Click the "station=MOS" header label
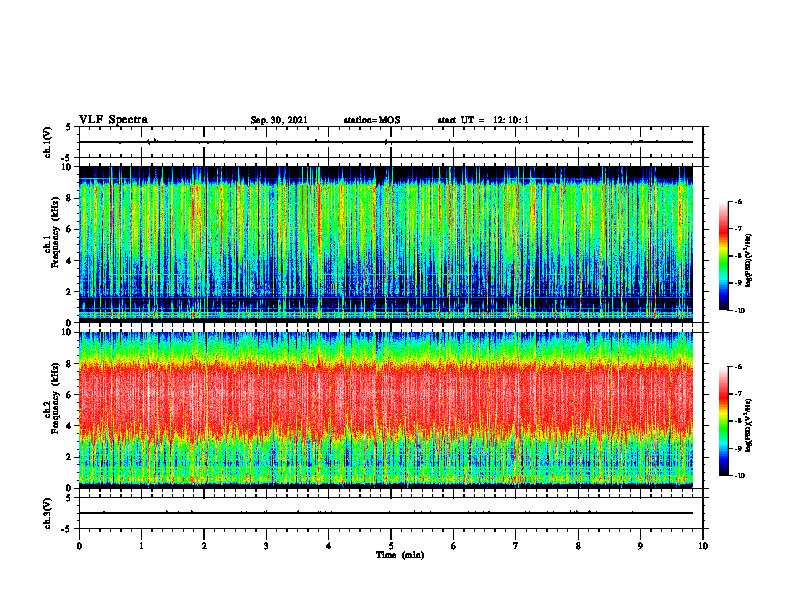The width and height of the screenshot is (792, 612). pos(372,120)
